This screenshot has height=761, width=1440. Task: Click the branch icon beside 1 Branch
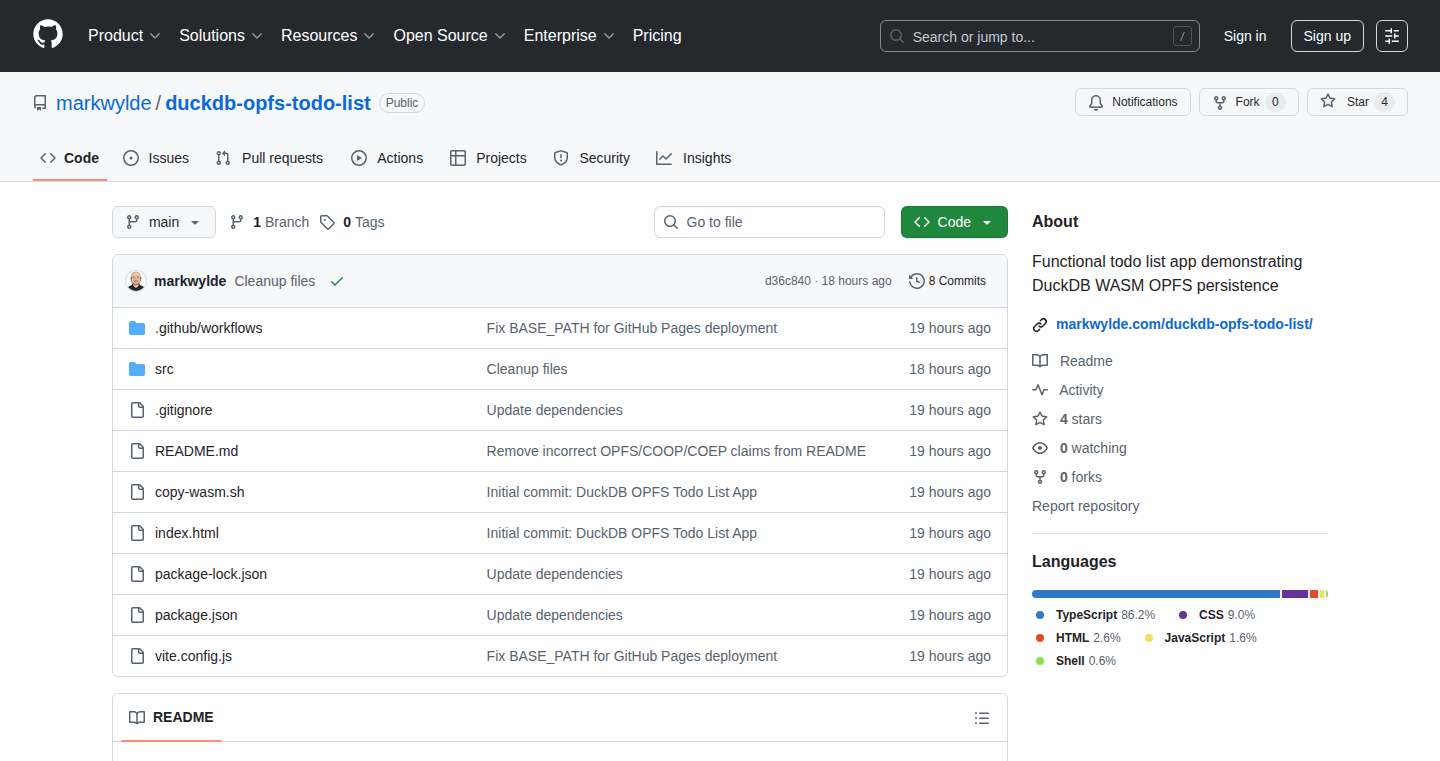coord(237,222)
